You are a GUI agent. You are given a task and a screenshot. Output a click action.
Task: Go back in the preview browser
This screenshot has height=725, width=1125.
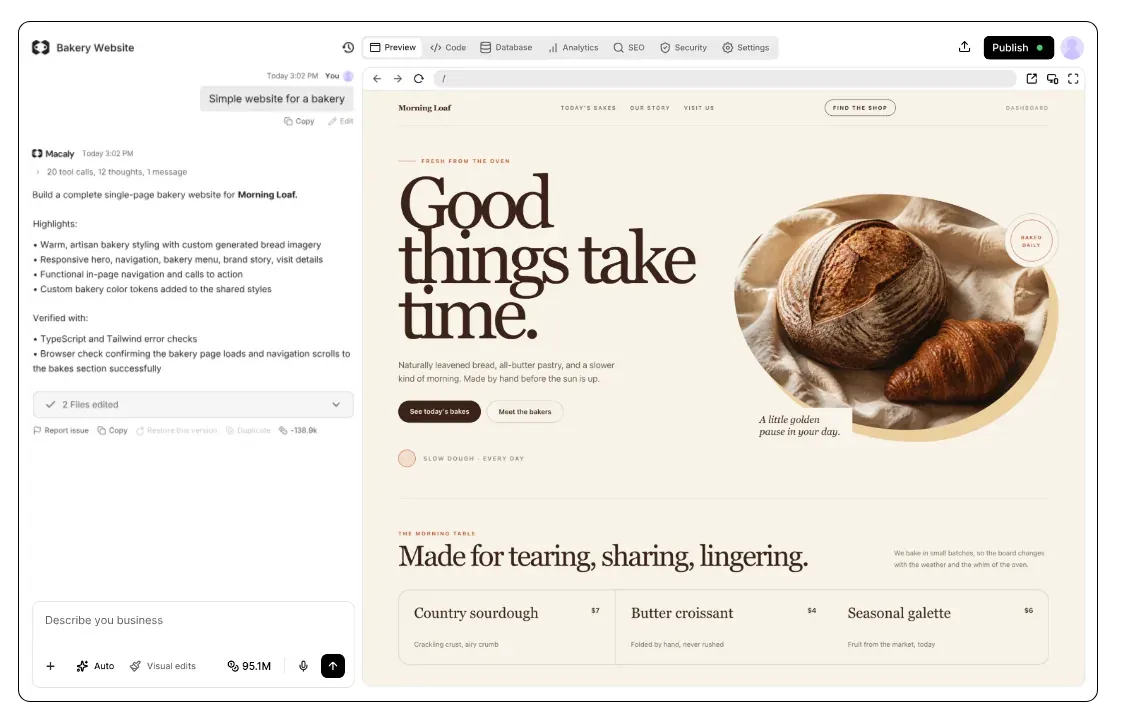tap(377, 79)
